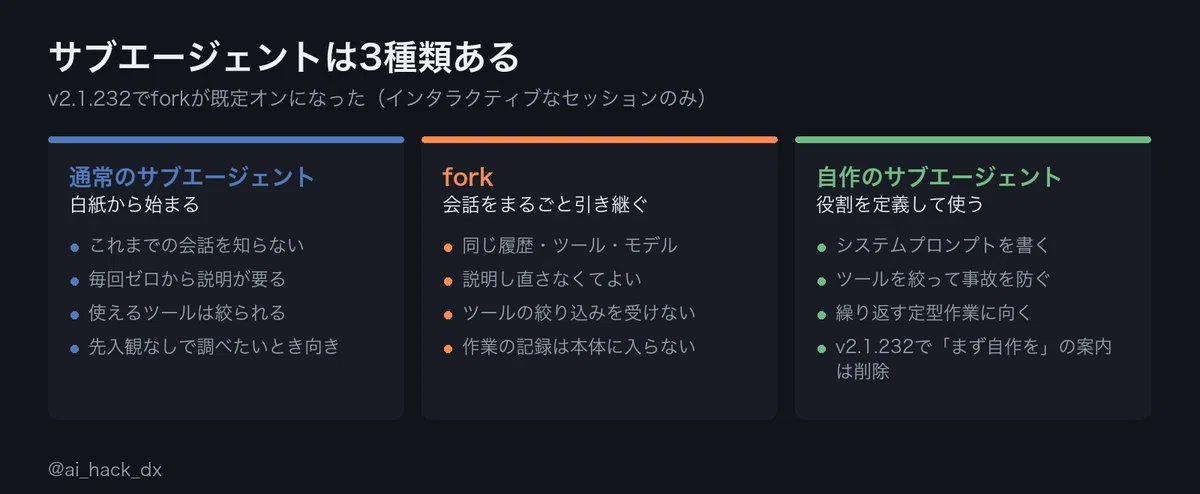
Task: Select the 通常のサブエージェント card heading
Action: click(192, 177)
